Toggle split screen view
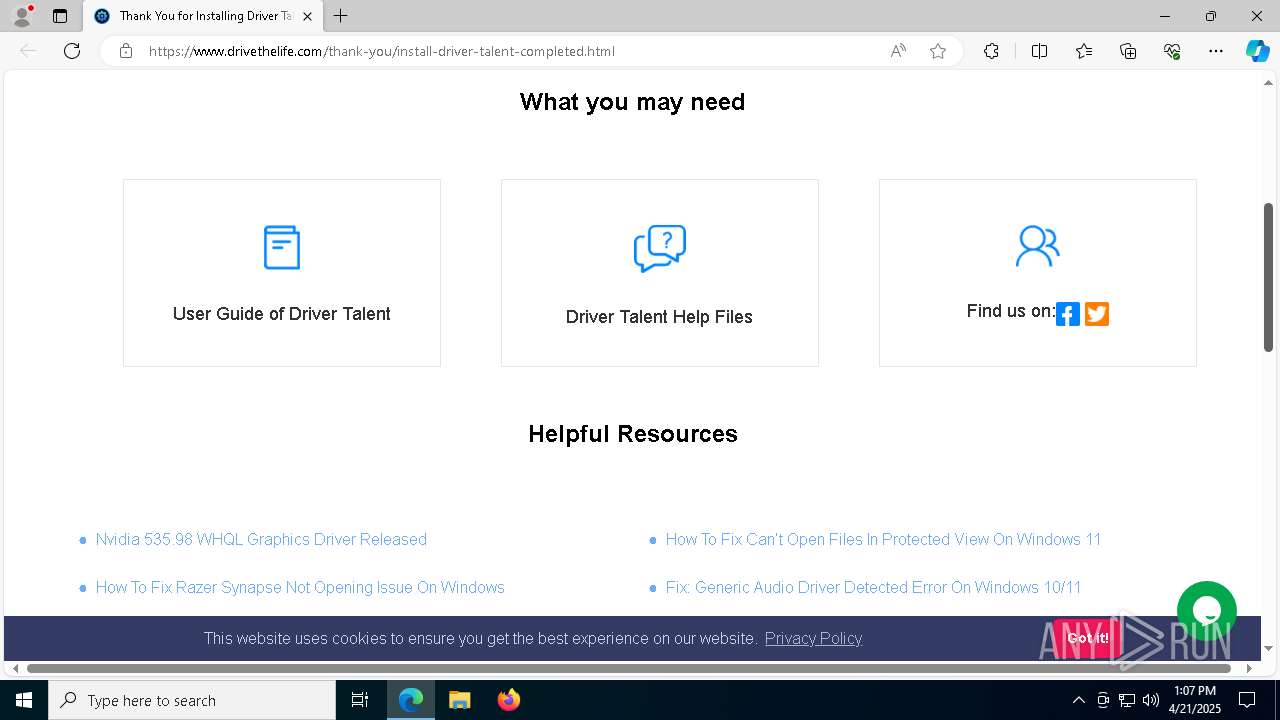The height and width of the screenshot is (720, 1280). pyautogui.click(x=1039, y=51)
